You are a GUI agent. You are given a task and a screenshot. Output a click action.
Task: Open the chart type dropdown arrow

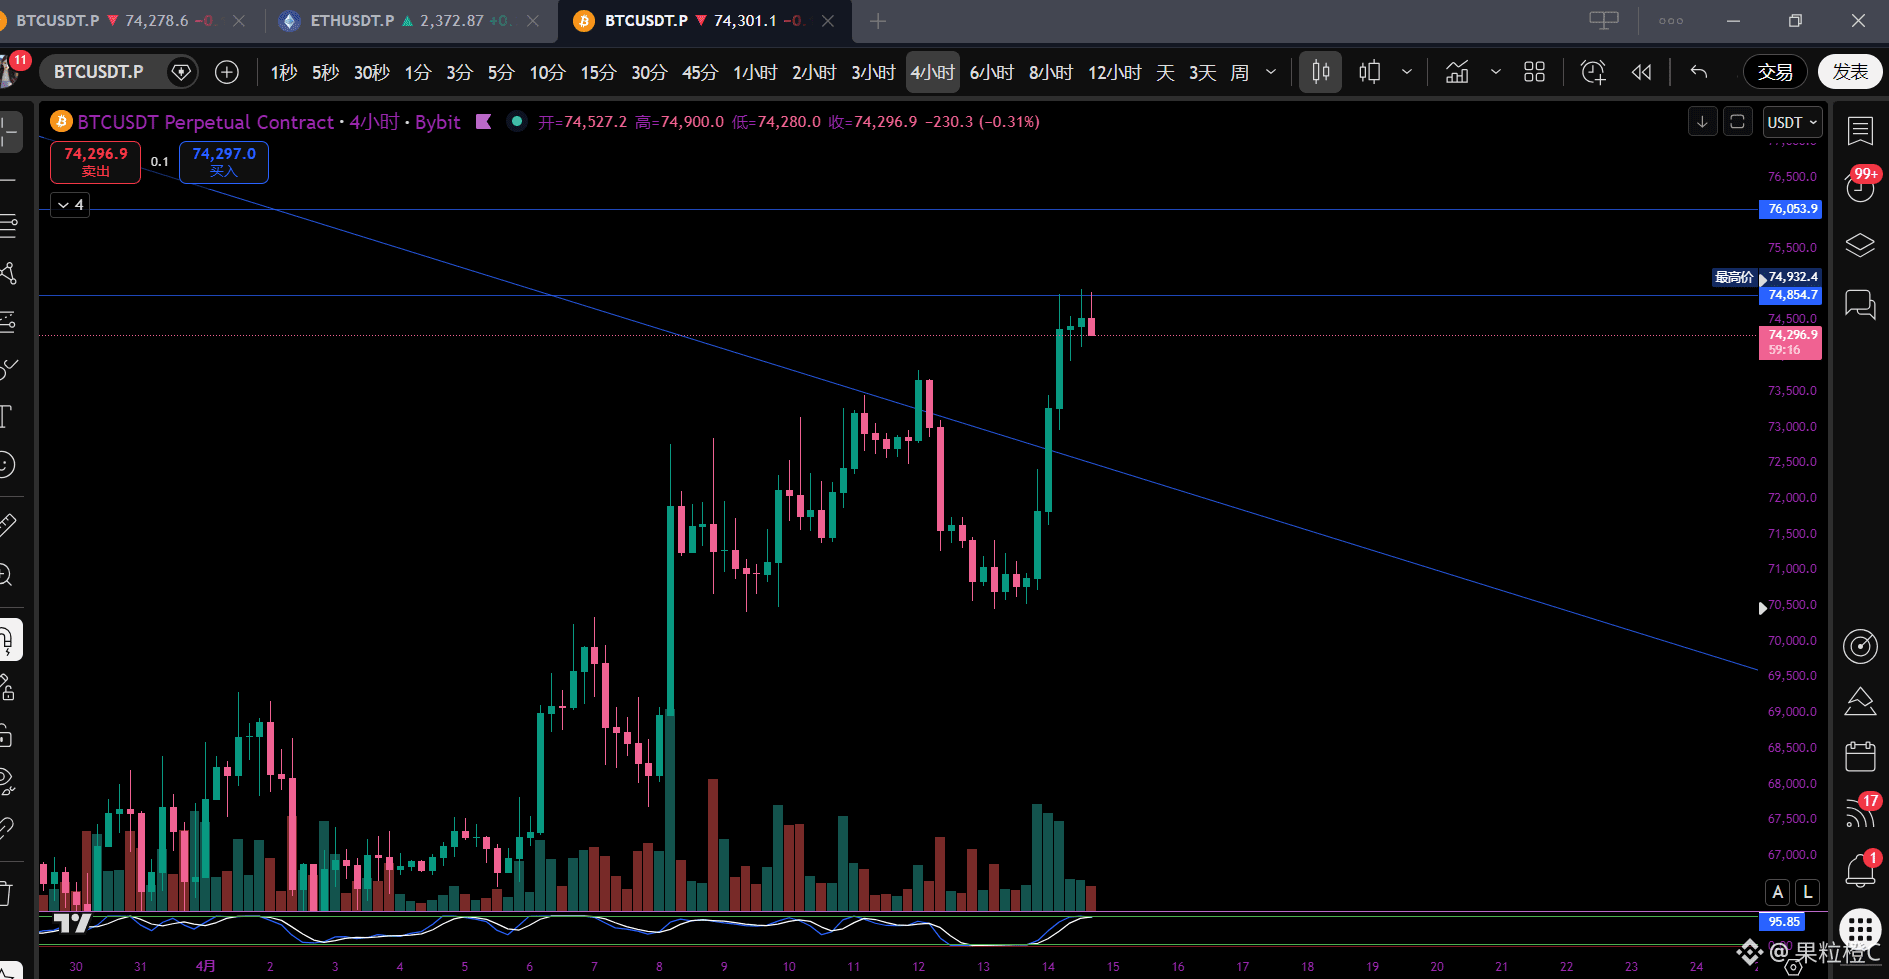click(x=1407, y=72)
